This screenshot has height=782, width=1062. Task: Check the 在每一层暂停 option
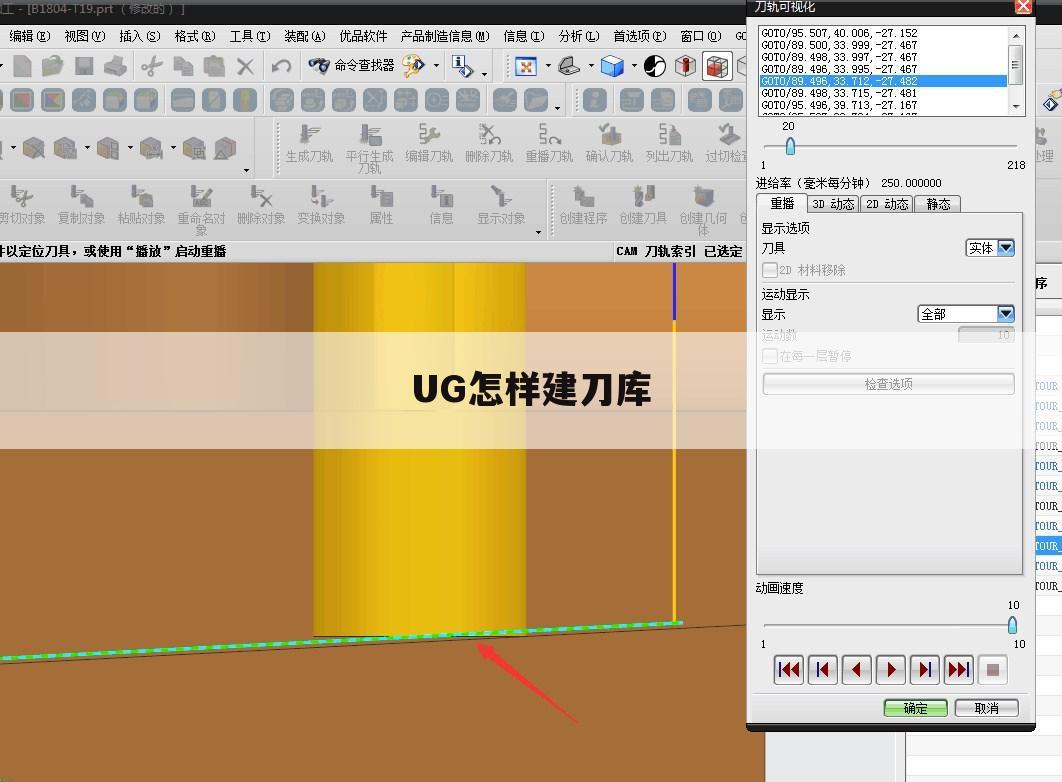tap(767, 356)
